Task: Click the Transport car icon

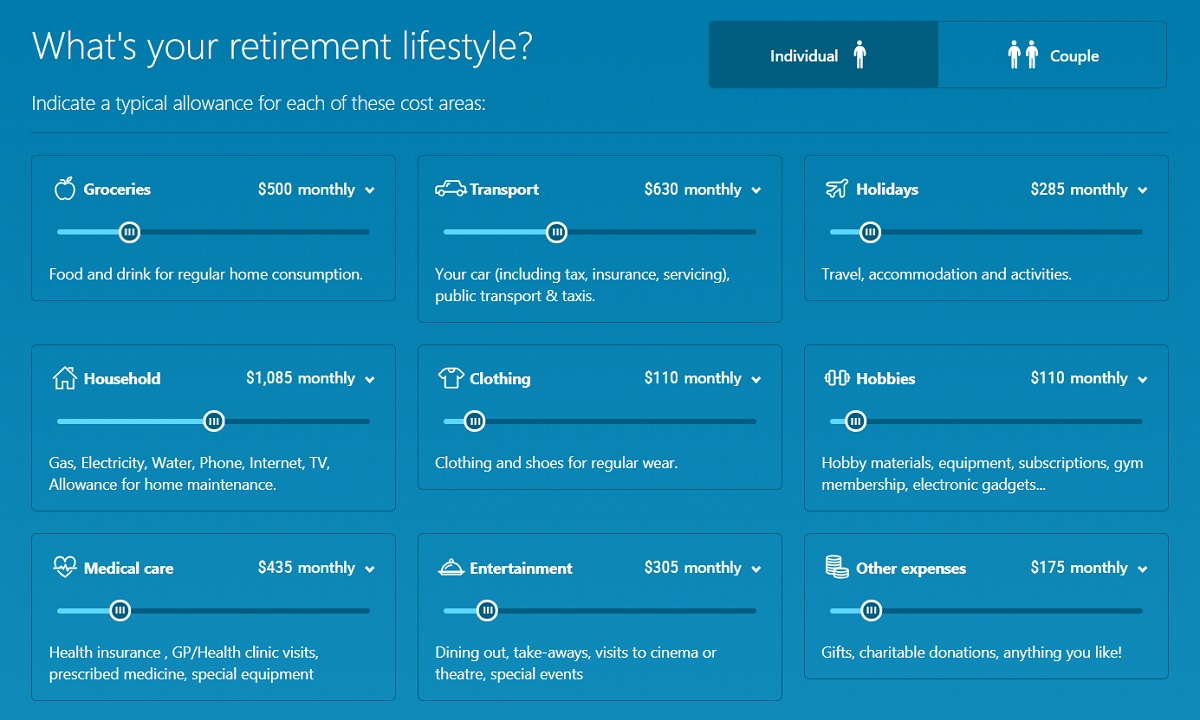Action: (451, 189)
